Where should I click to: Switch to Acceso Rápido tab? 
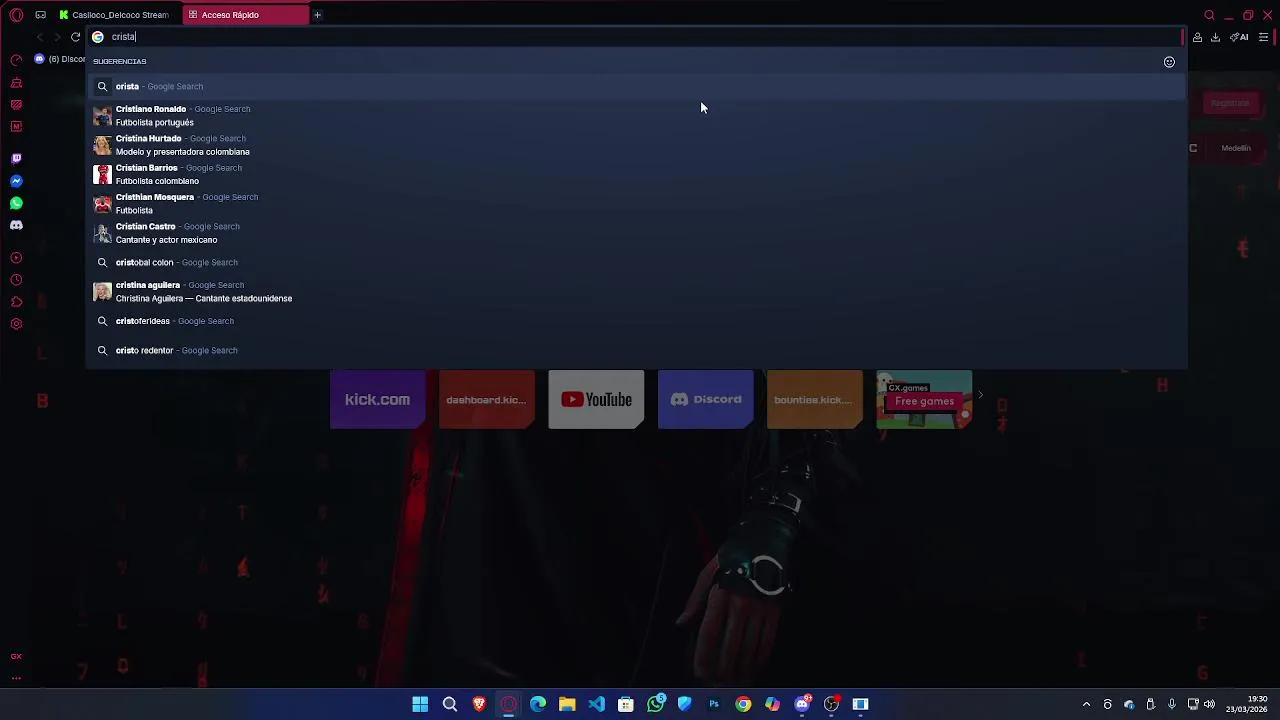(x=246, y=15)
